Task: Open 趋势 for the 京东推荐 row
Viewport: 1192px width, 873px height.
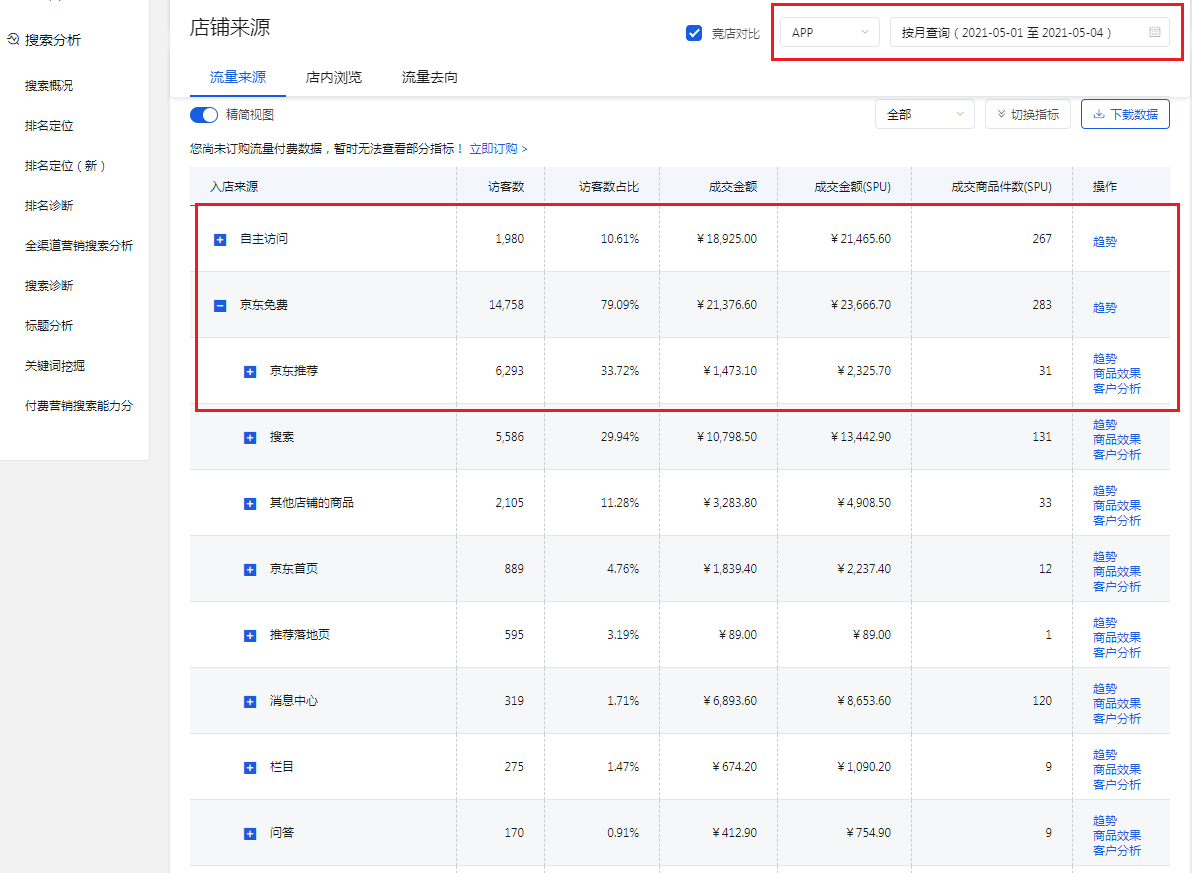Action: [x=1105, y=359]
